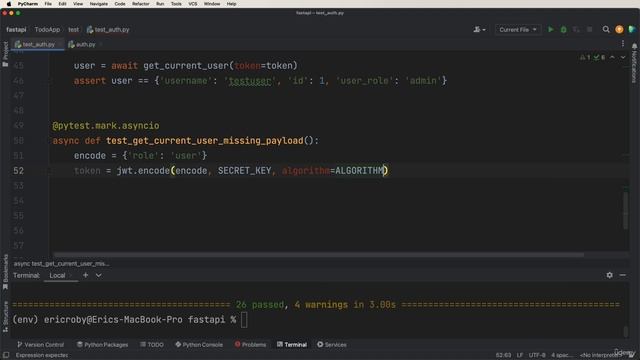Click async test_get_current_user breadcrumb below editor
This screenshot has height=360, width=640.
pos(61,264)
